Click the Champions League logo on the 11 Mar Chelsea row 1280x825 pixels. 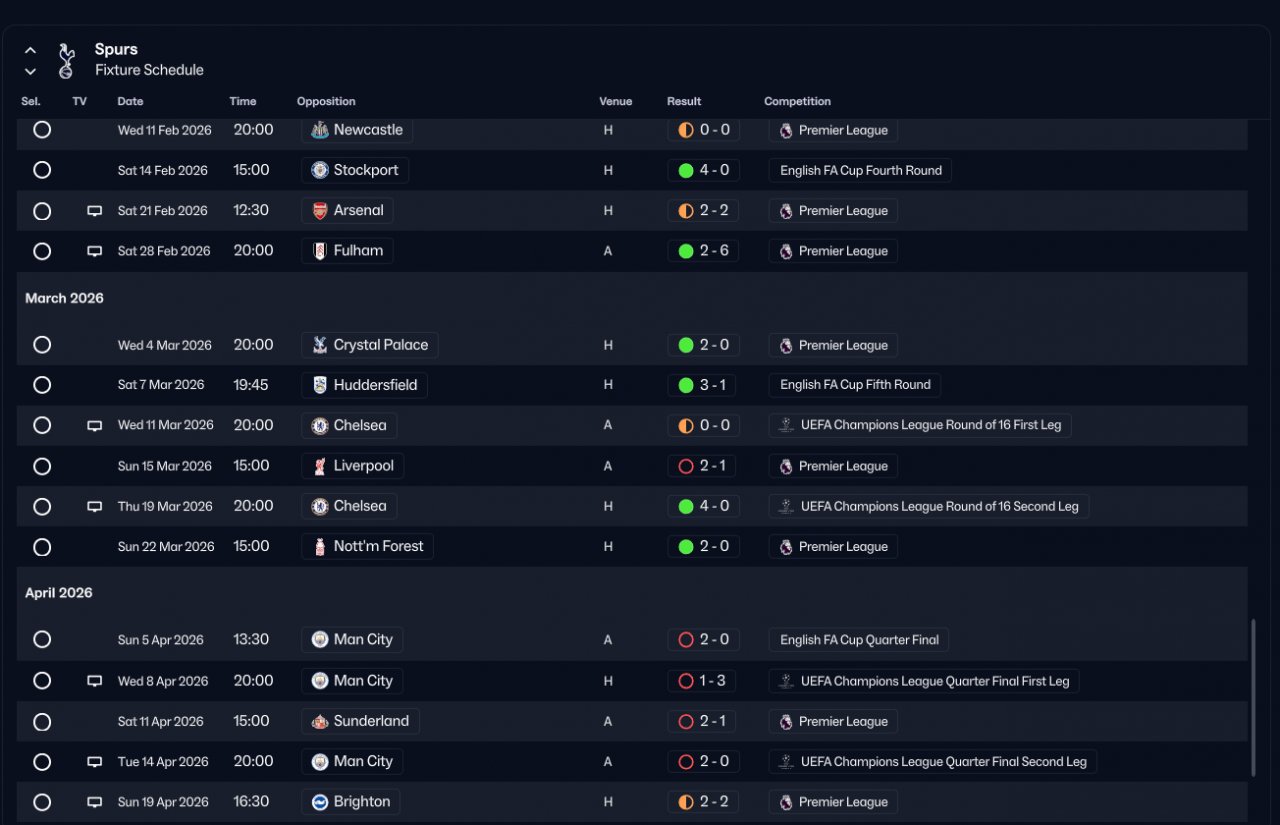tap(786, 425)
